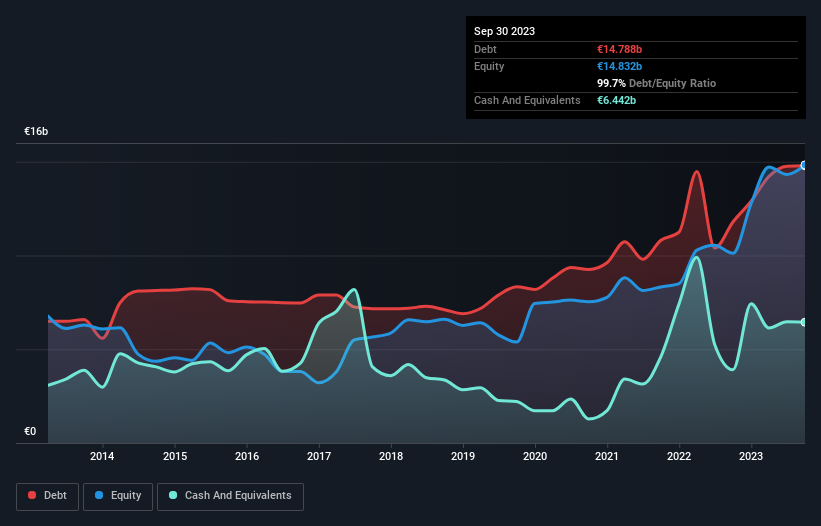This screenshot has width=821, height=526.
Task: Click the 2015 x-axis label
Action: tap(175, 456)
